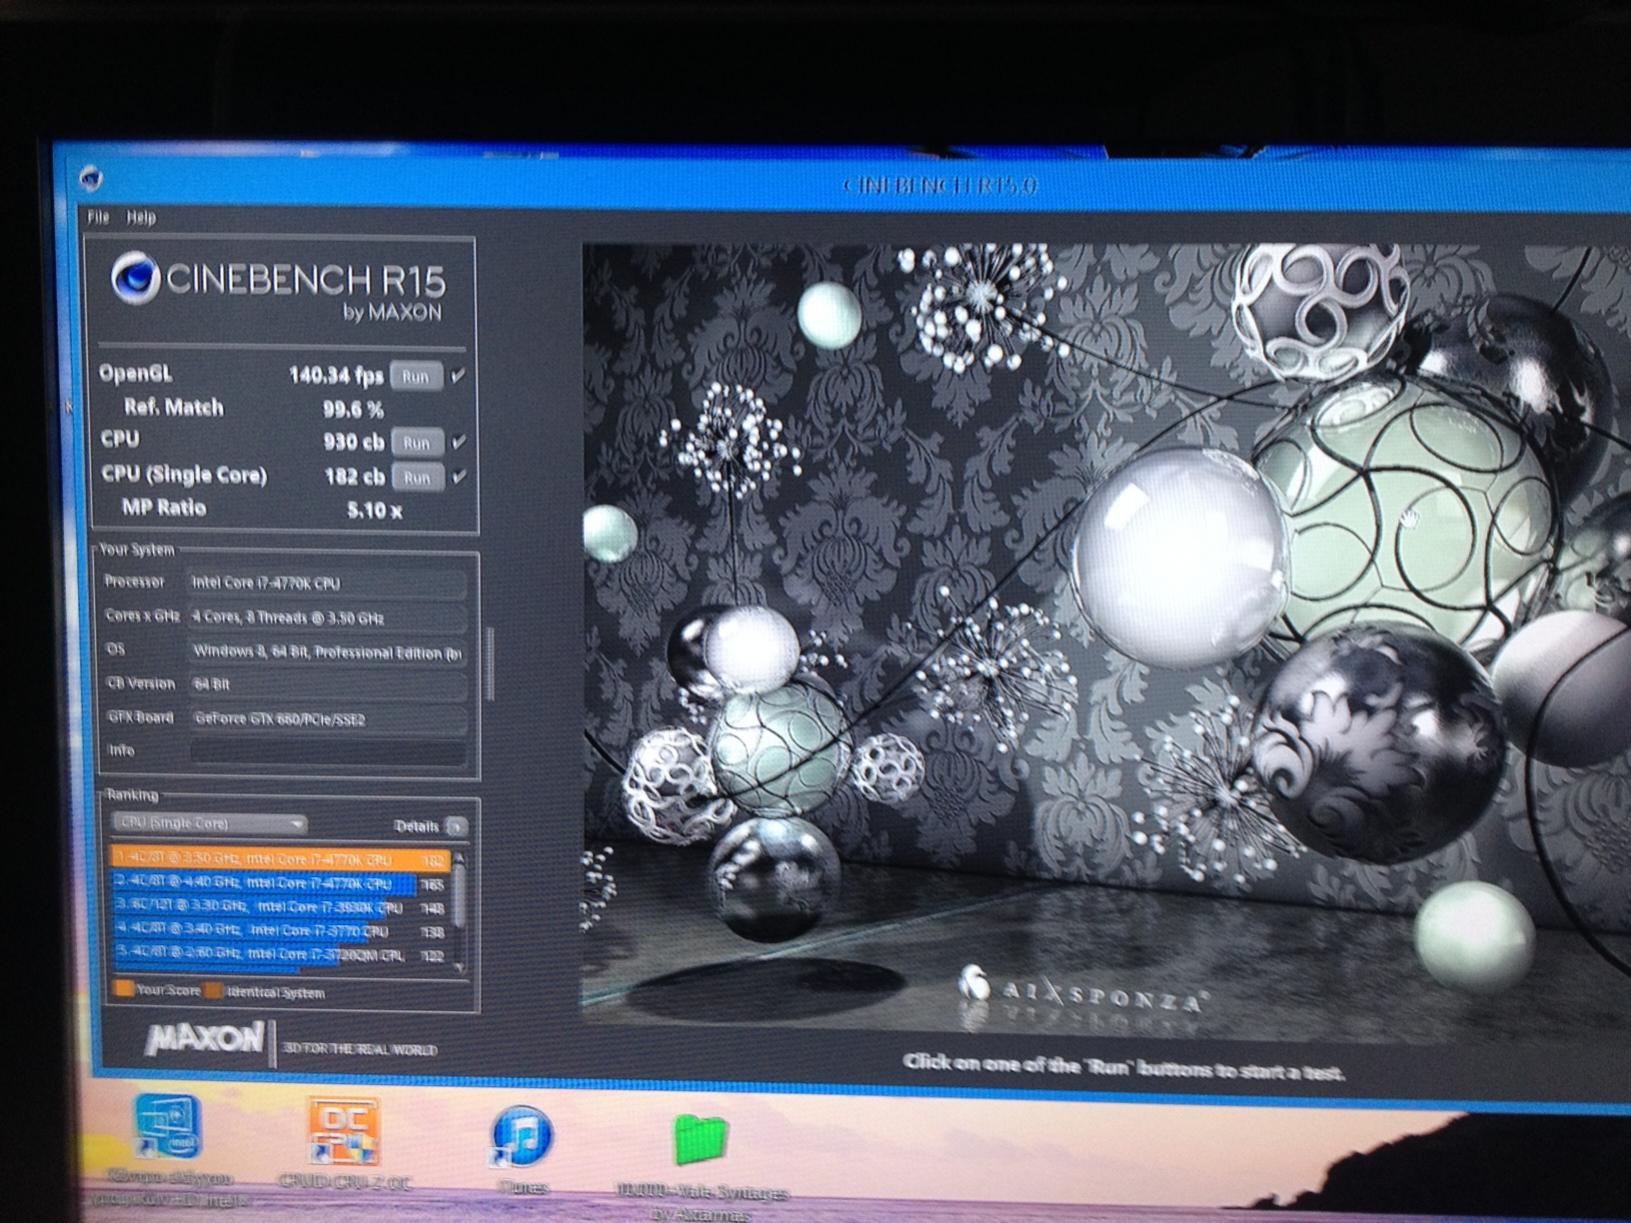
Task: Click the OpenGL score 140.34 fps
Action: [336, 376]
